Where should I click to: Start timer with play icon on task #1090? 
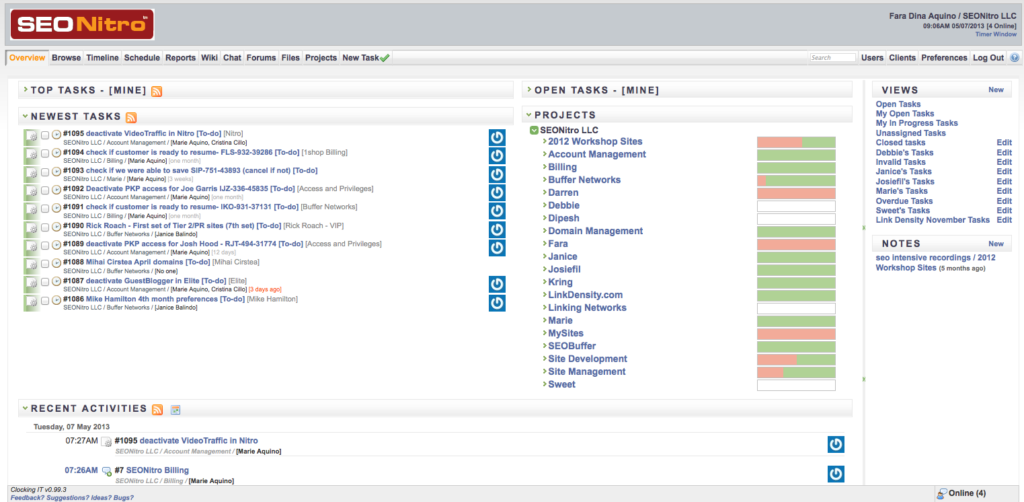point(56,226)
